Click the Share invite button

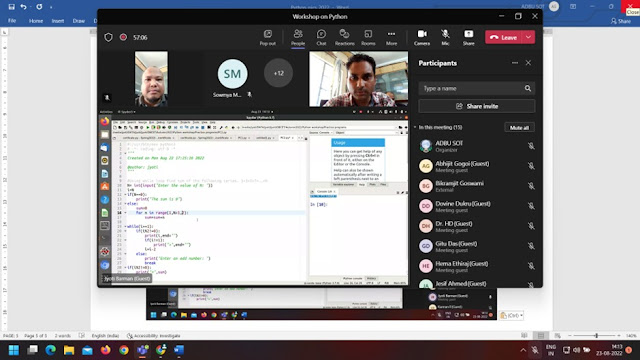tap(476, 106)
